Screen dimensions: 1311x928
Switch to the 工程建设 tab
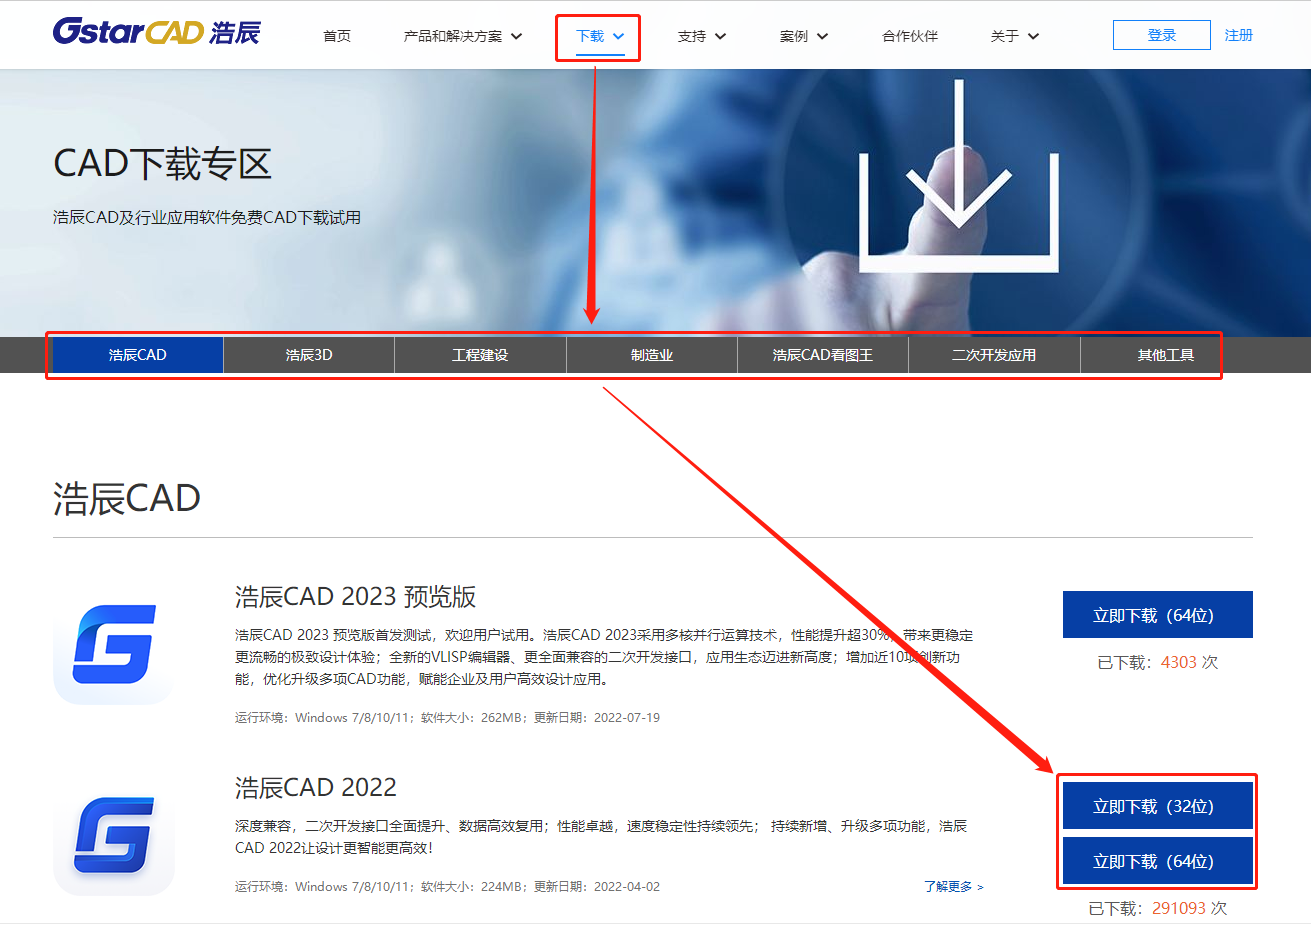(x=480, y=355)
